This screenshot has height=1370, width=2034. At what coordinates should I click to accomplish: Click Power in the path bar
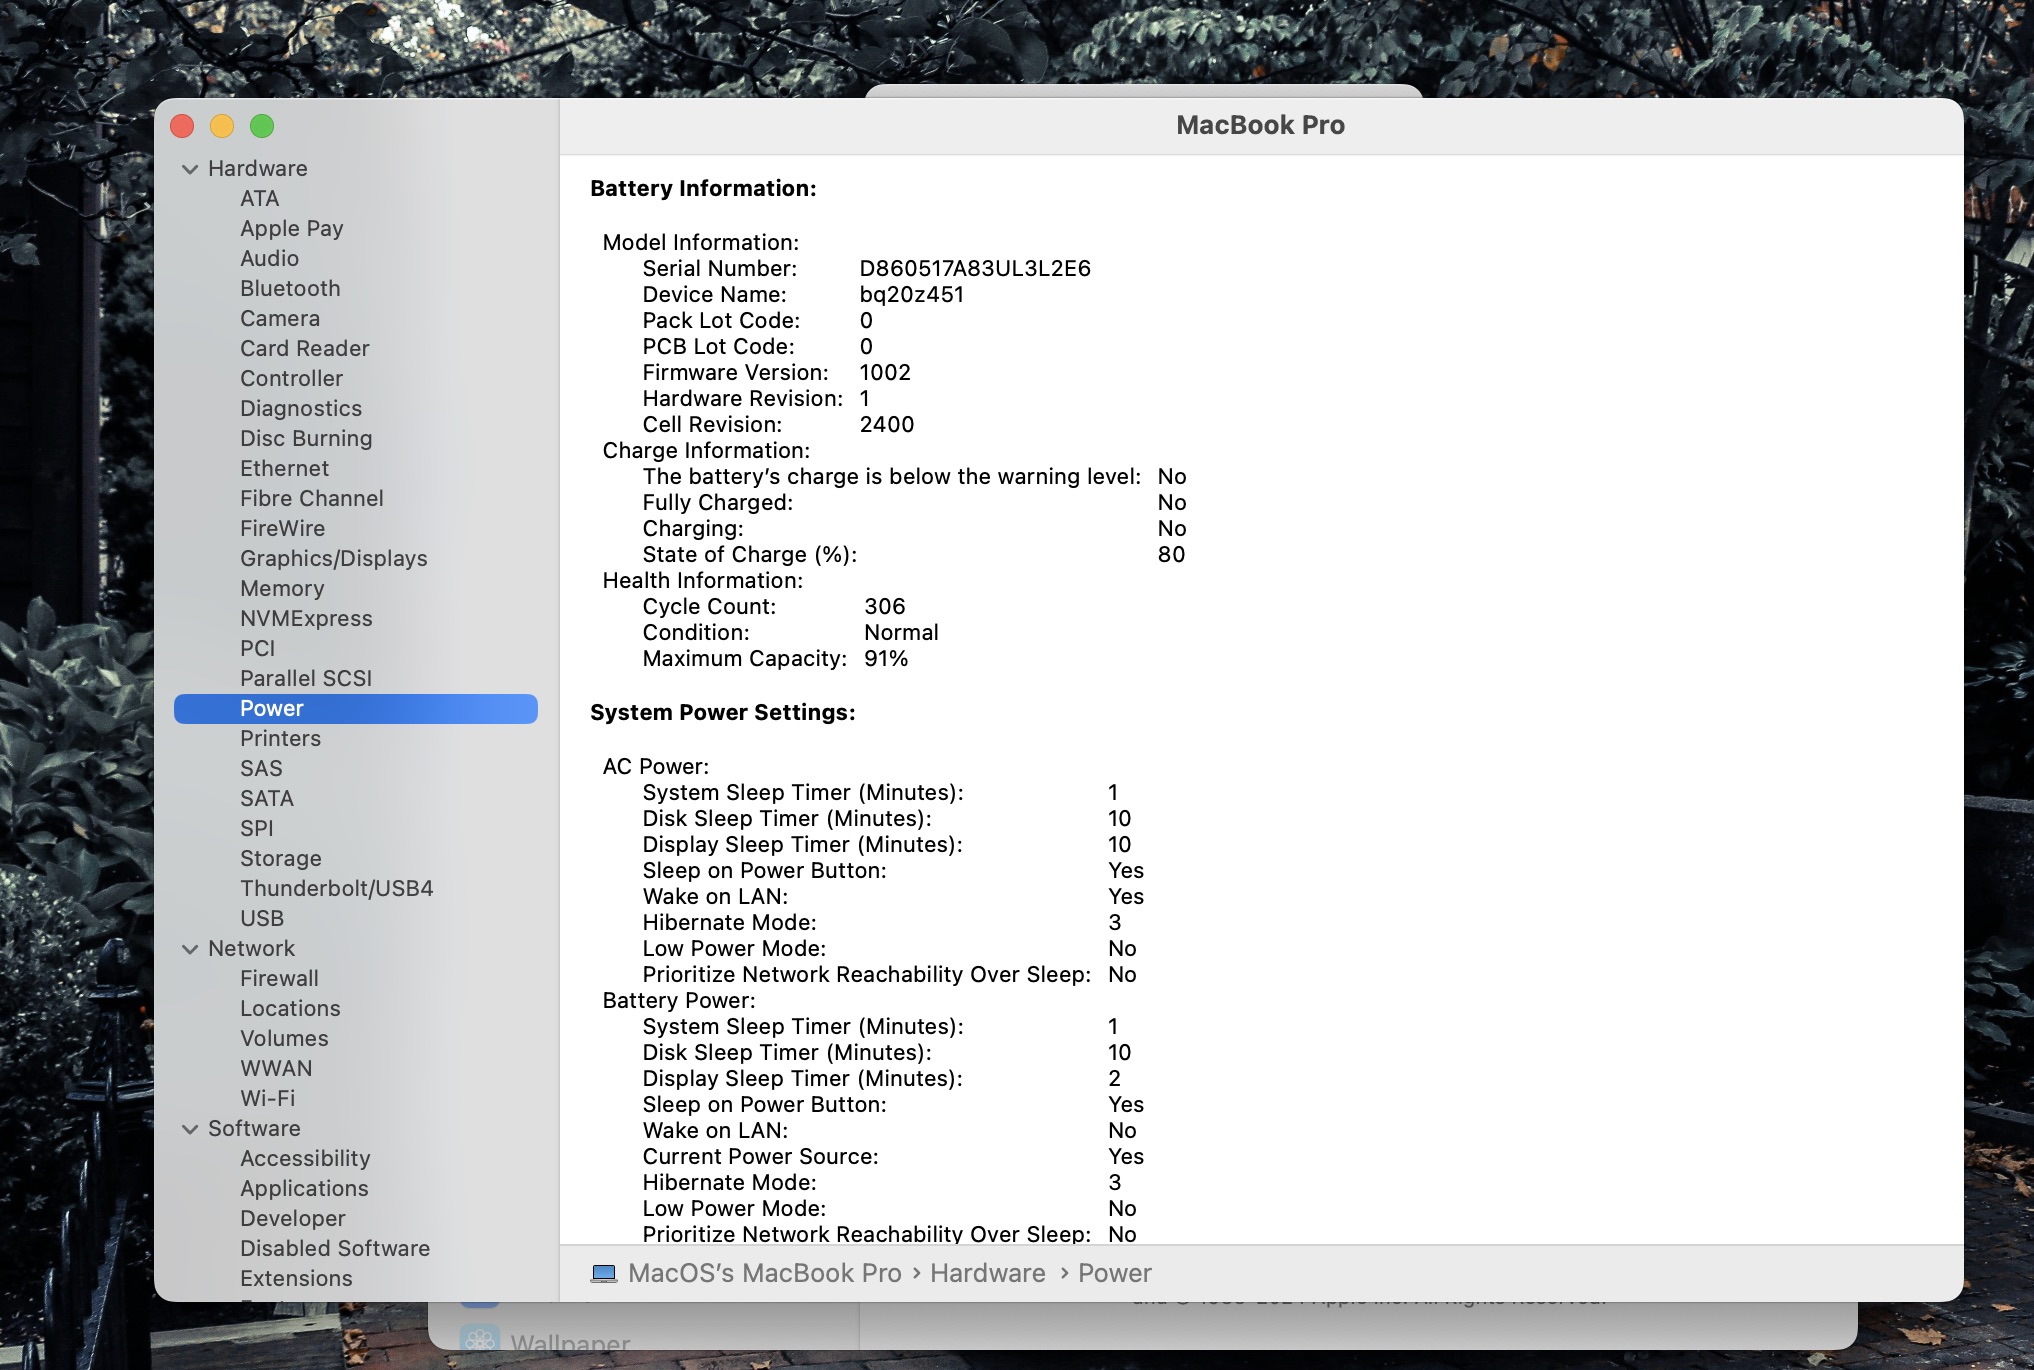point(1115,1273)
